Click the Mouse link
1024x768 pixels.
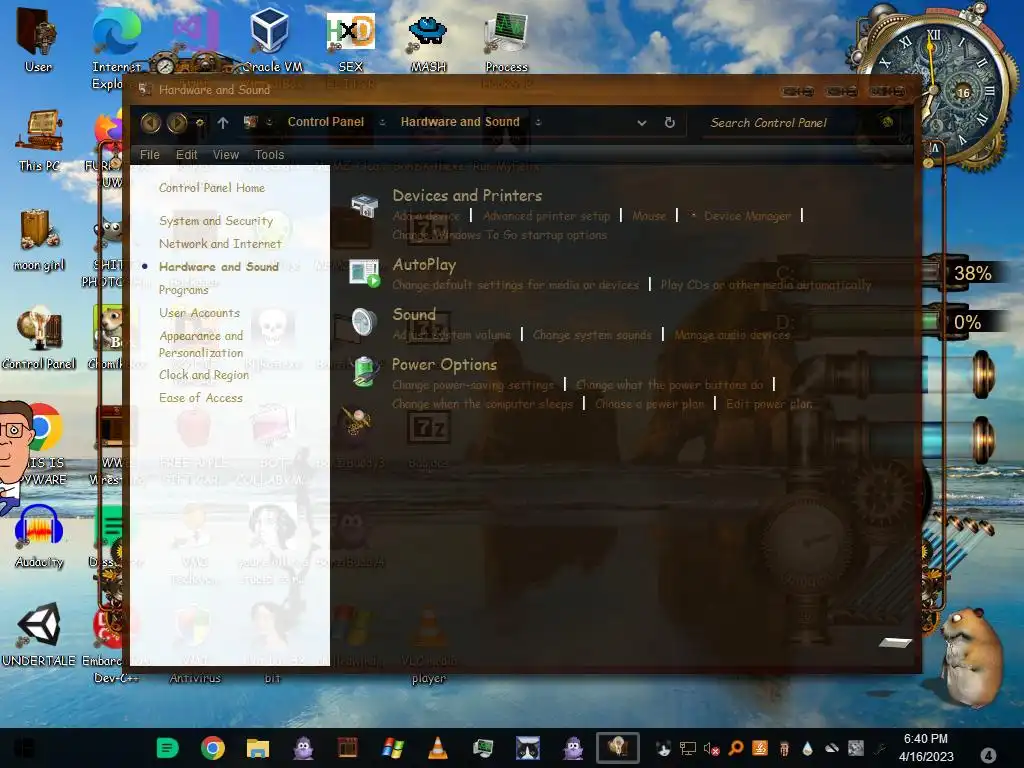point(649,216)
